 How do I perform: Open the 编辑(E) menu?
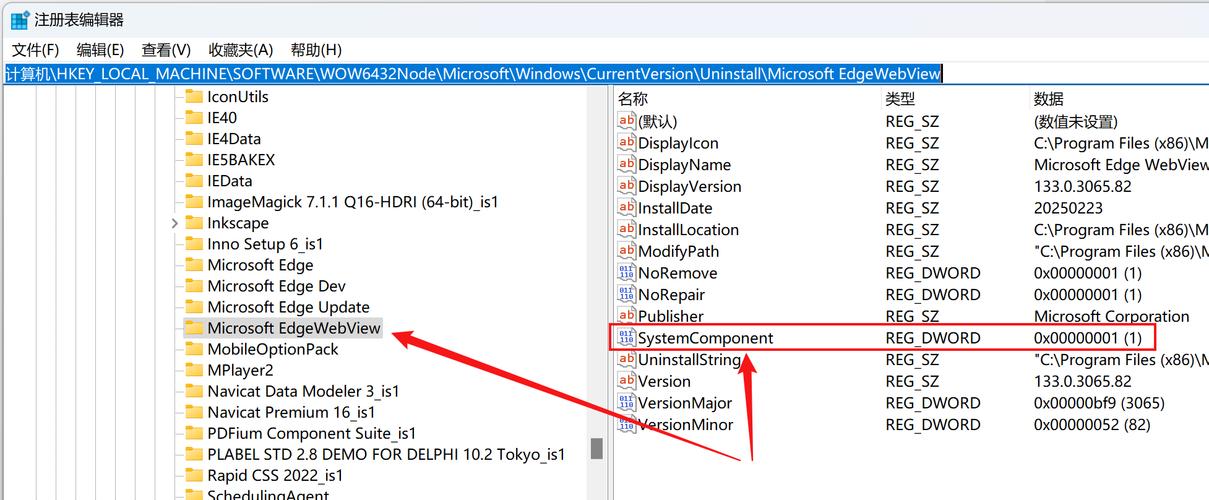(100, 49)
